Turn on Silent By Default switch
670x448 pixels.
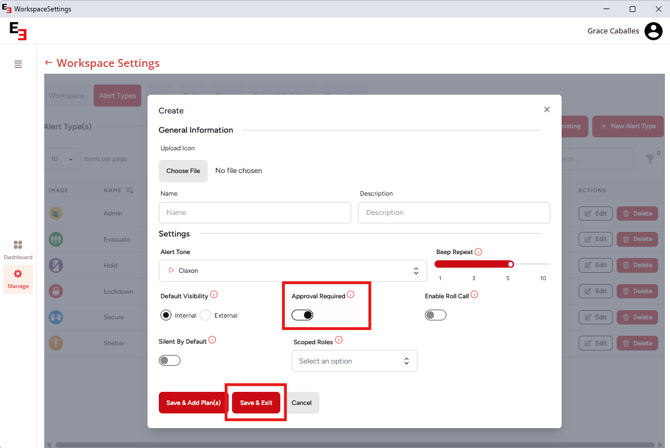(170, 360)
